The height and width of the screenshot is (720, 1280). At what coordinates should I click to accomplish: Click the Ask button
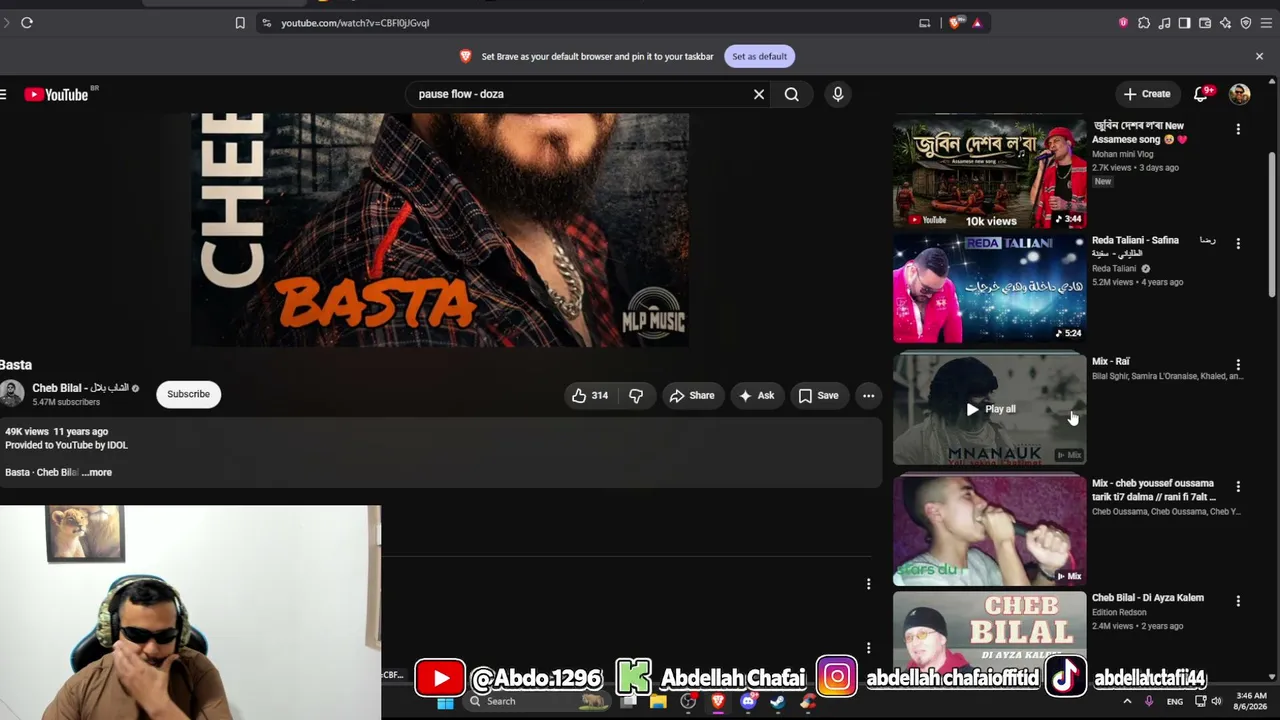coord(756,396)
